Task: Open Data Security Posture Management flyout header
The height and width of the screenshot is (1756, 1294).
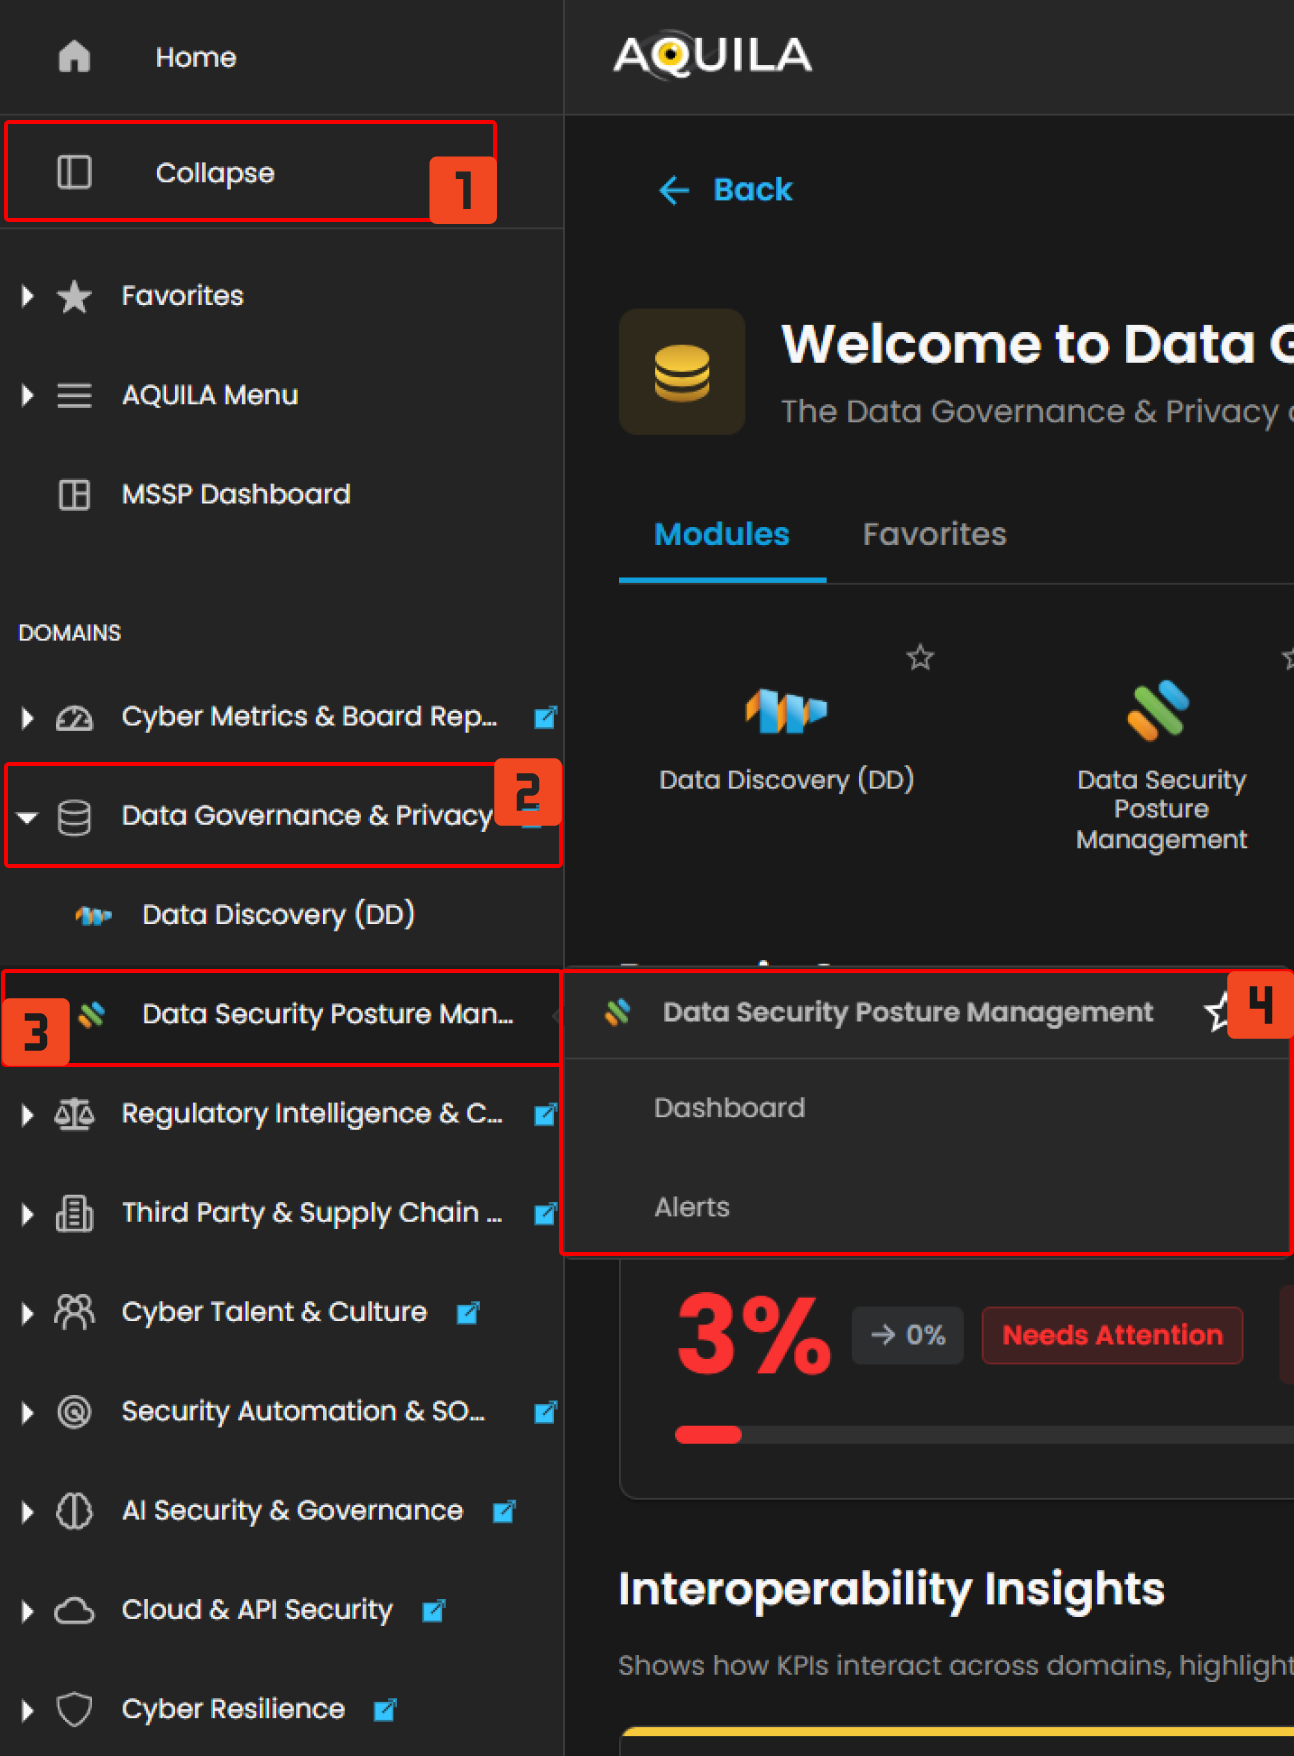Action: (x=908, y=1012)
